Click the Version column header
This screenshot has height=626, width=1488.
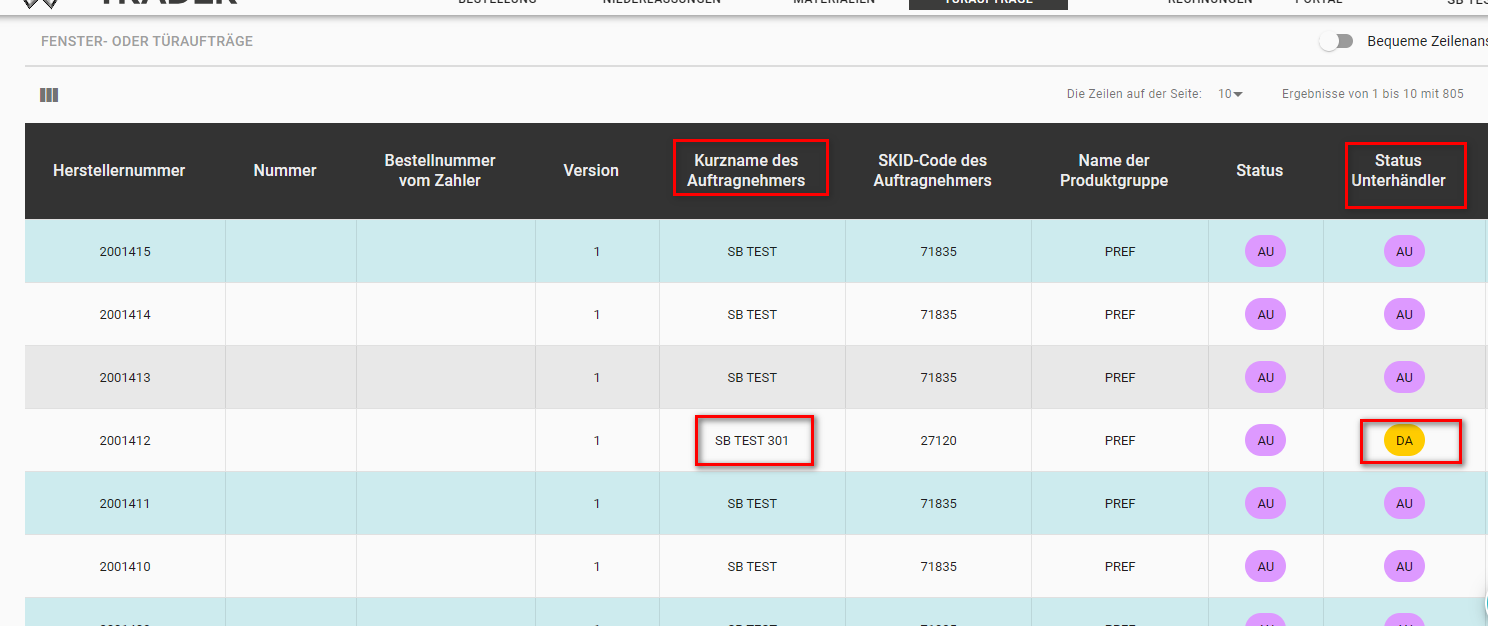click(591, 171)
